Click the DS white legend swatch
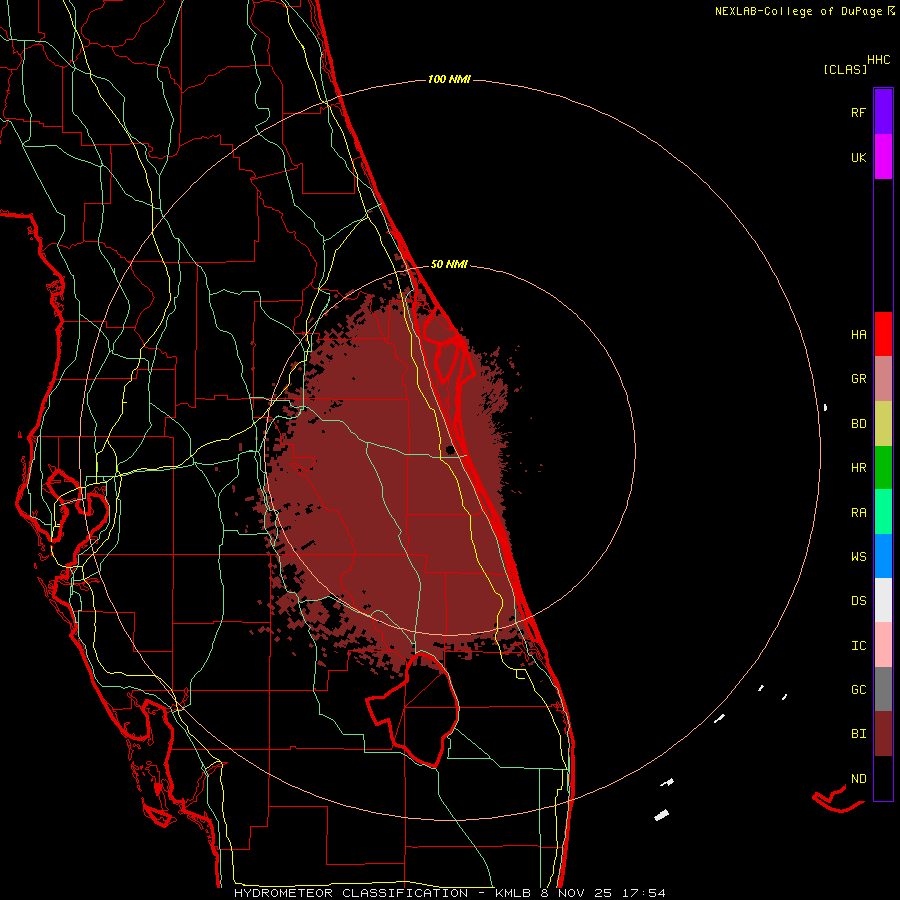Viewport: 900px width, 900px height. 883,600
